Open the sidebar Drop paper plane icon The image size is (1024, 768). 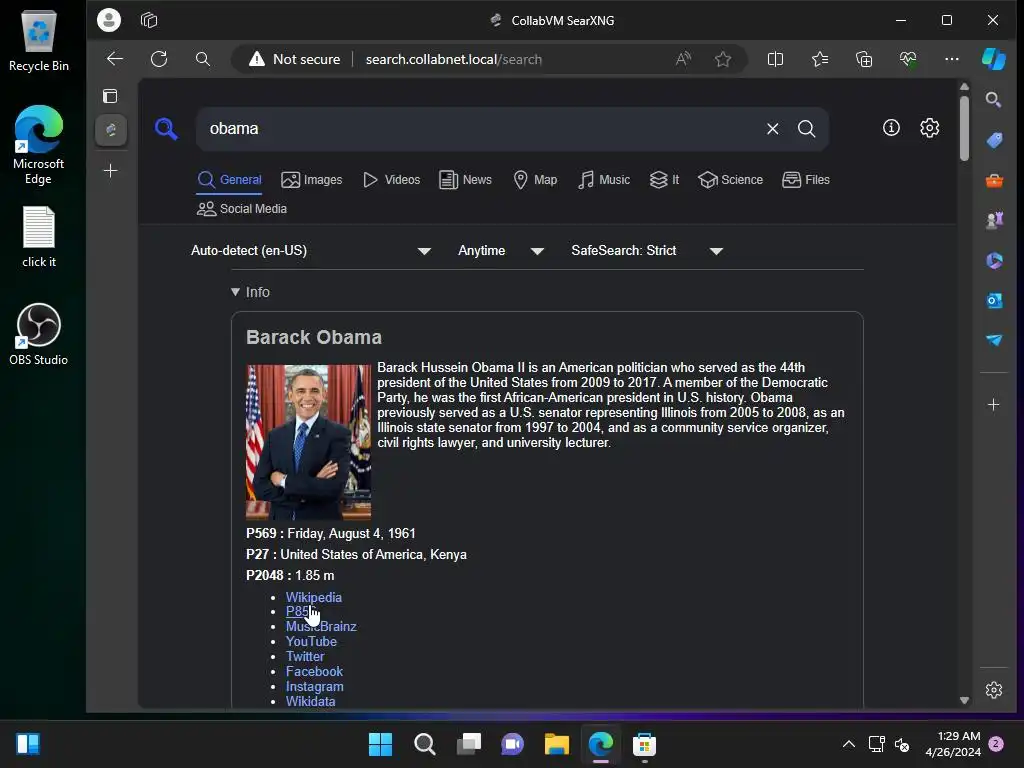click(x=994, y=340)
